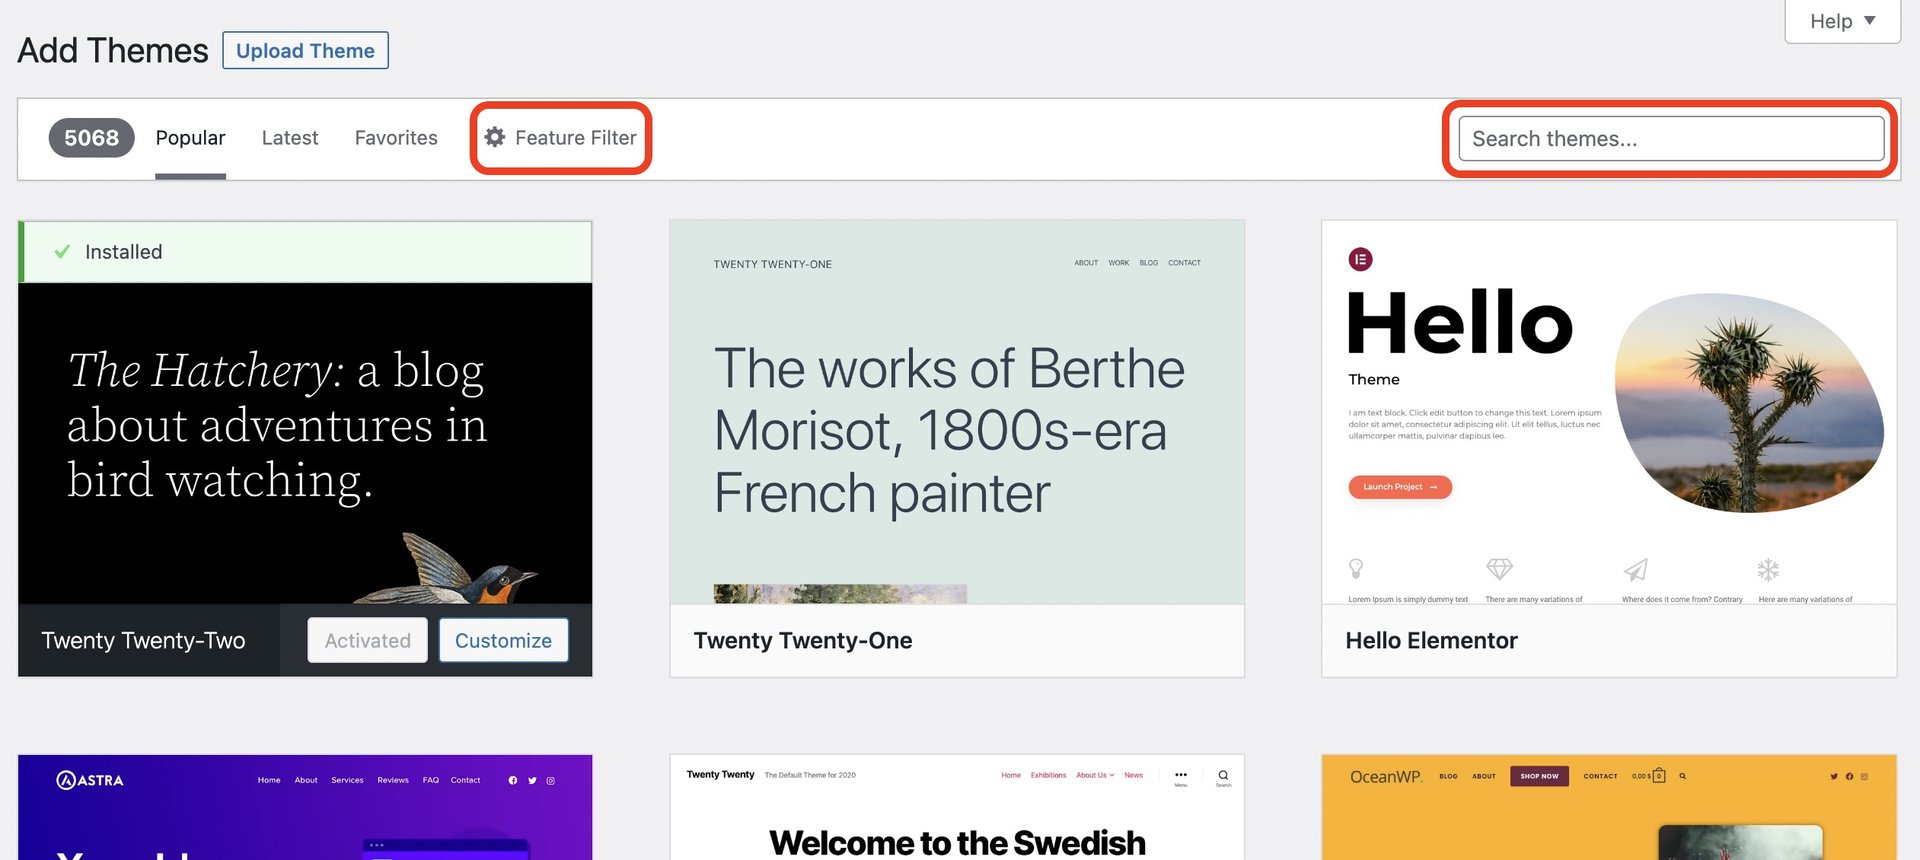Click the Elementor logo icon in Hello preview

[x=1360, y=260]
